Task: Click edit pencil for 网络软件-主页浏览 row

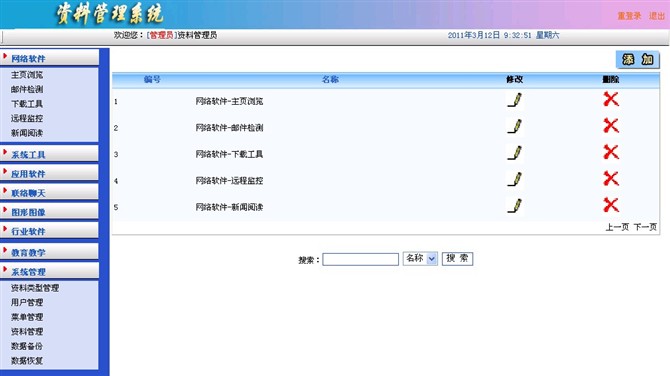Action: coord(515,100)
